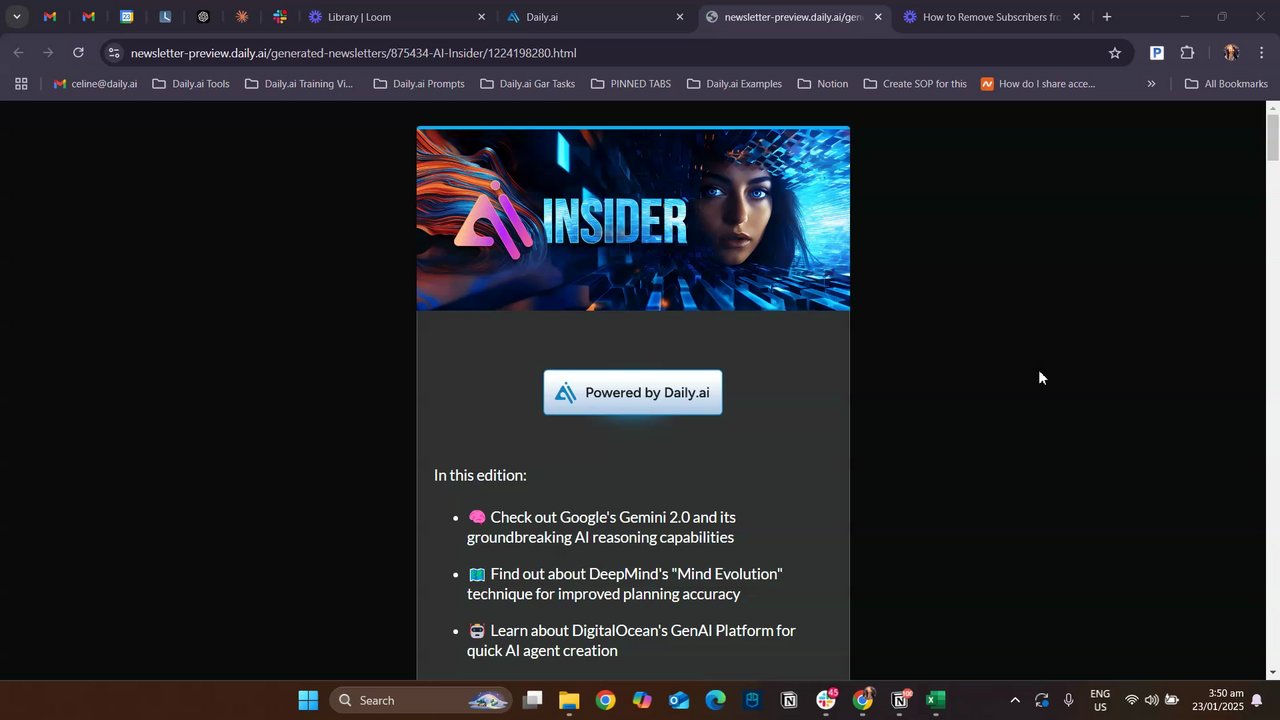Click the AI Insider header banner image
Viewport: 1280px width, 720px height.
[633, 218]
